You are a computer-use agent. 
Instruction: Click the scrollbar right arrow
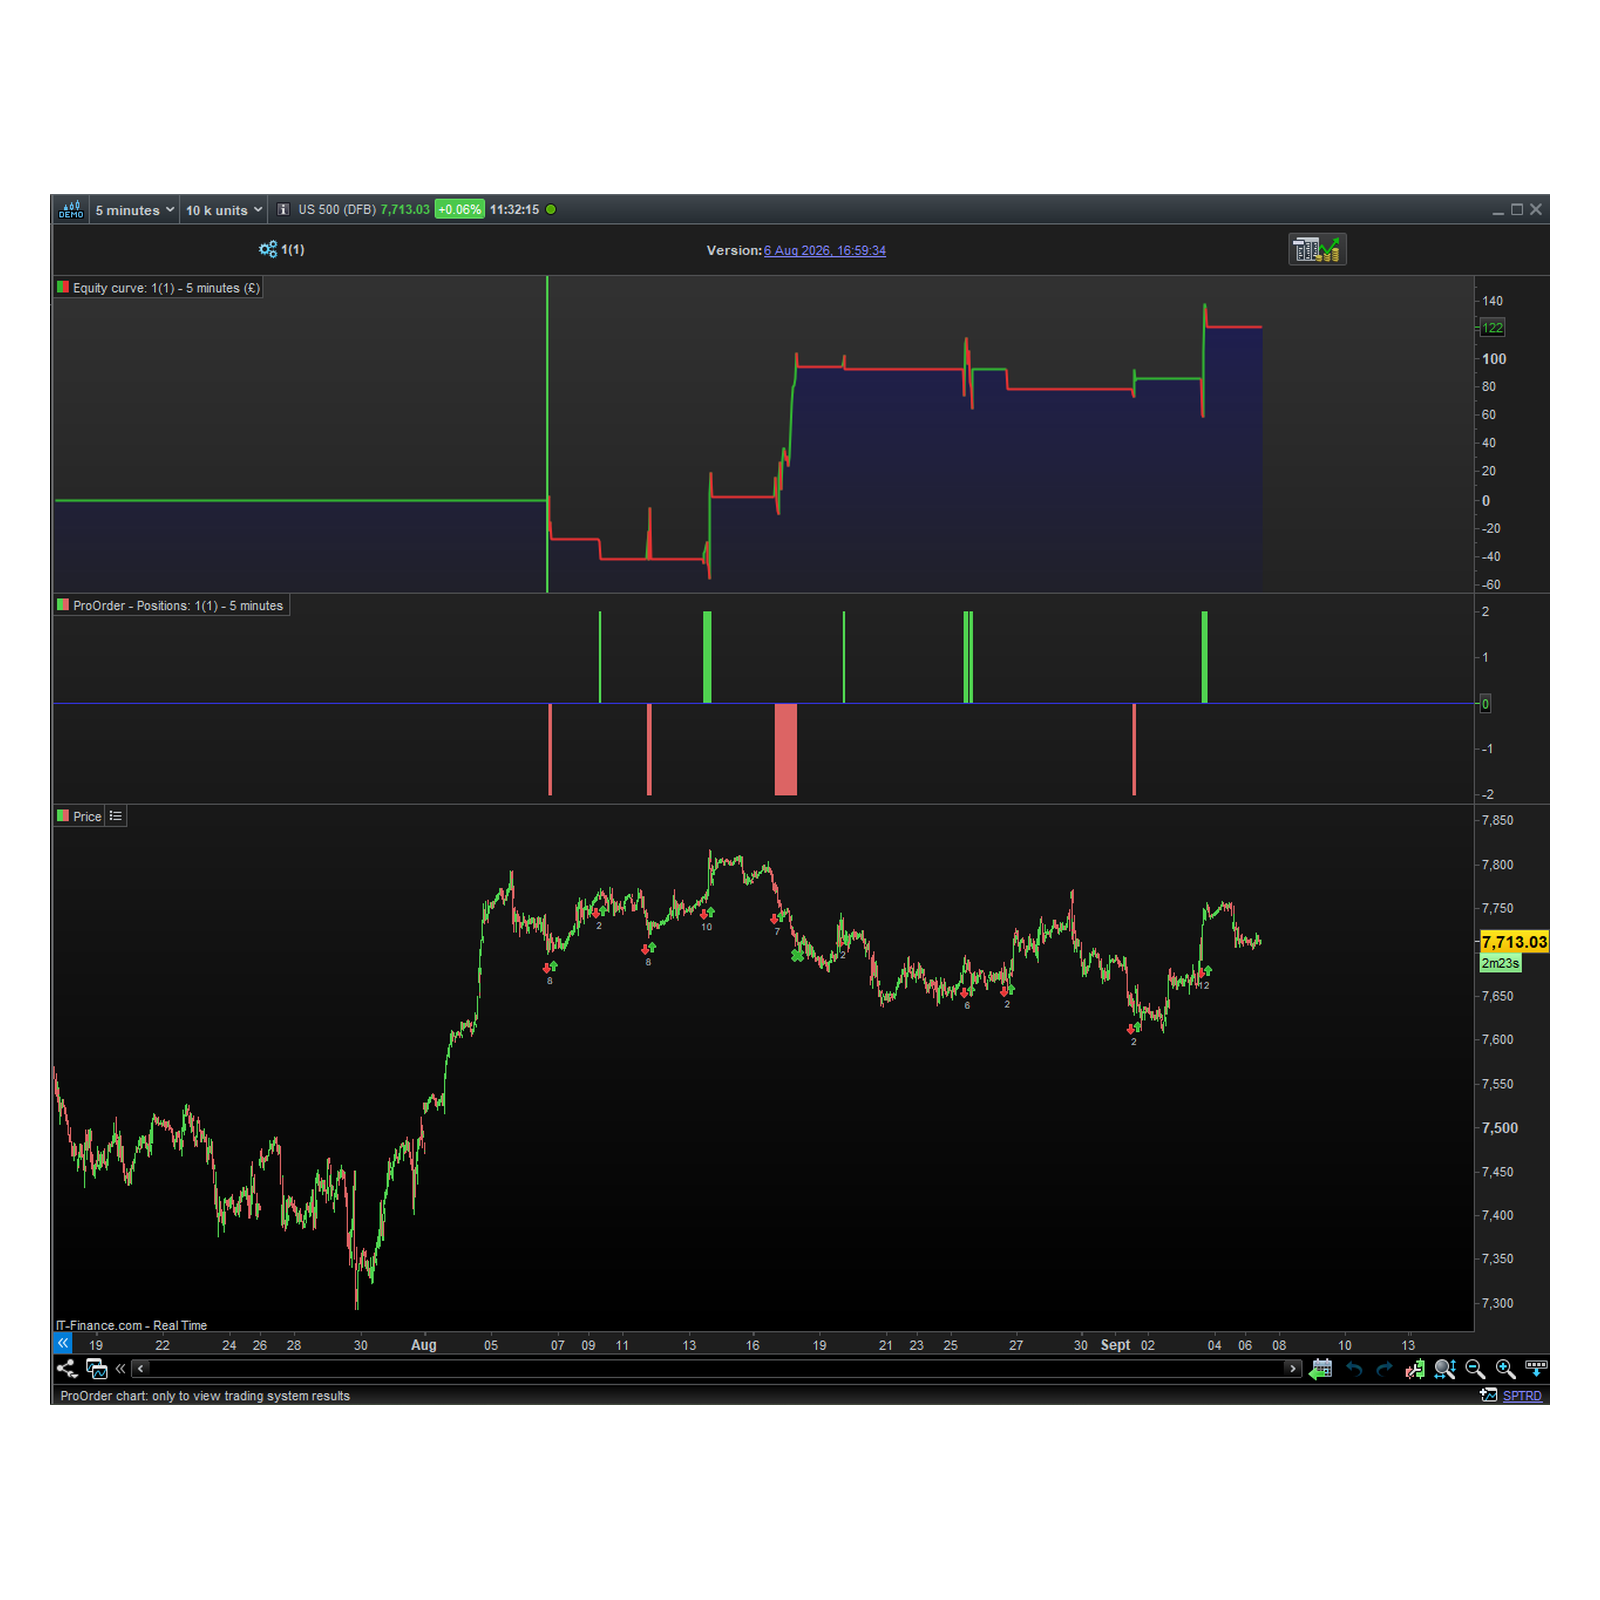click(1293, 1369)
